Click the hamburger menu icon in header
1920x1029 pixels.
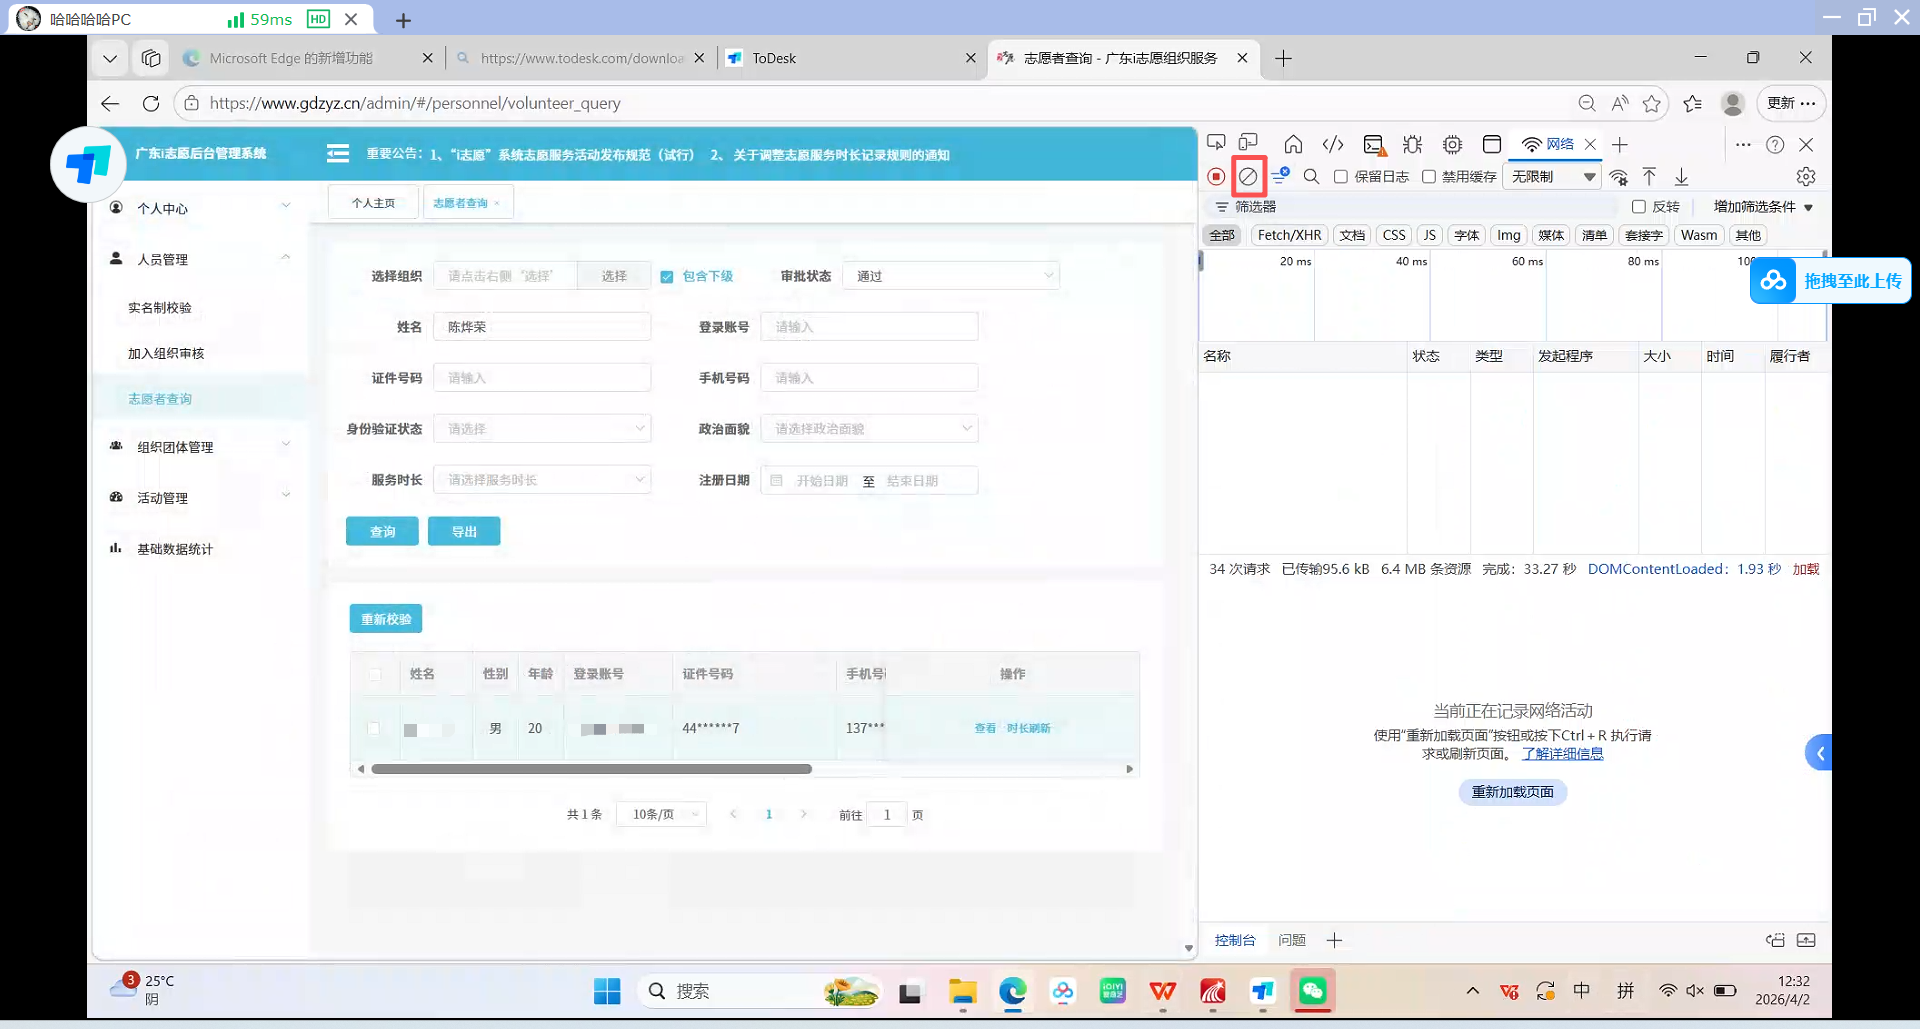tap(338, 154)
